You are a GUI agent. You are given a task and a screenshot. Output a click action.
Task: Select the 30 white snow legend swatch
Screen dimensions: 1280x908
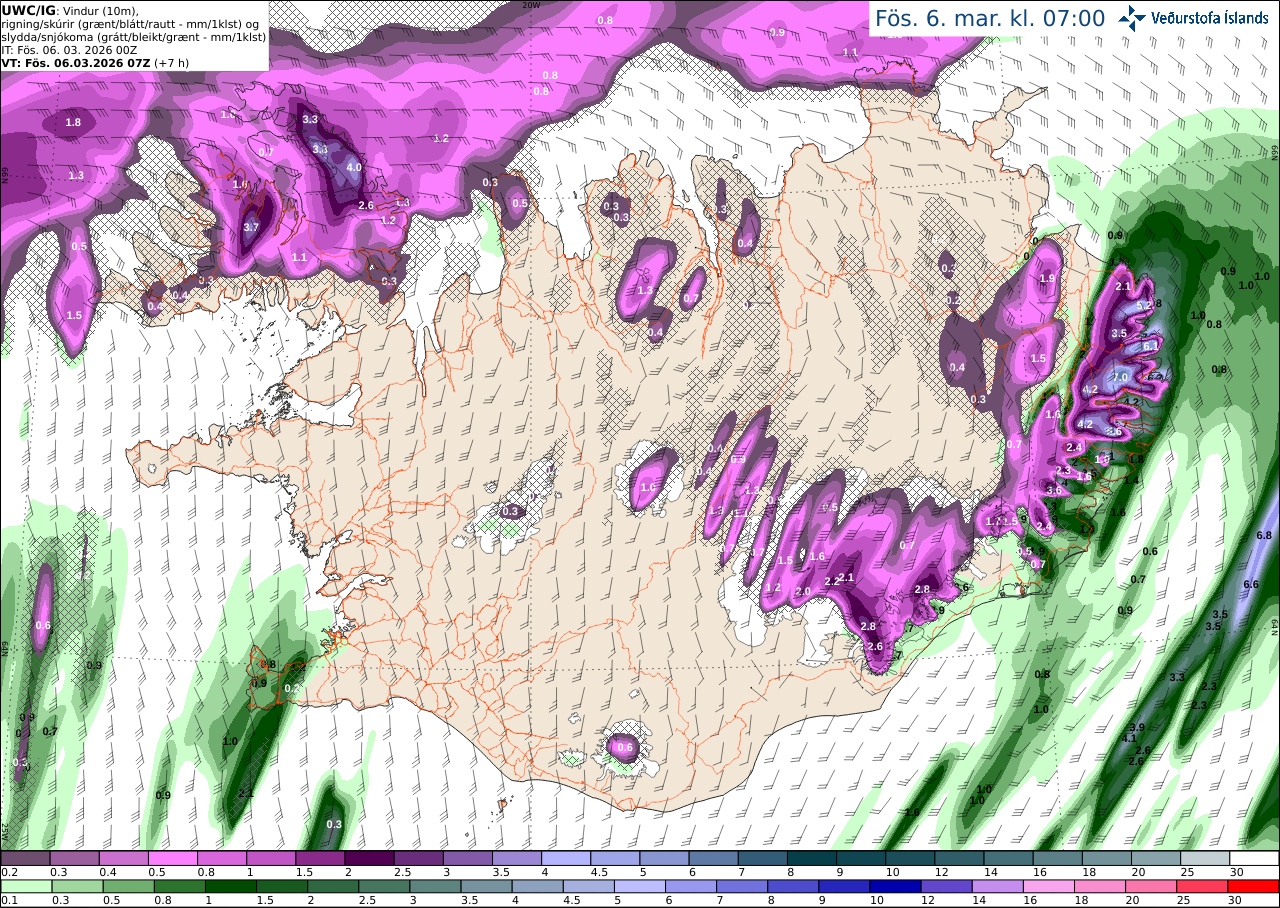pos(1254,858)
